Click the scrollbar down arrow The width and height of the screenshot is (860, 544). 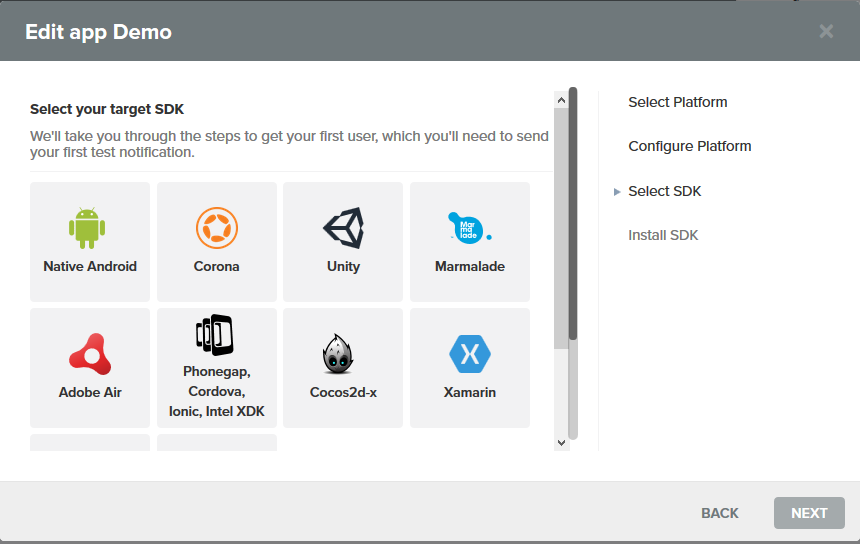coord(561,441)
